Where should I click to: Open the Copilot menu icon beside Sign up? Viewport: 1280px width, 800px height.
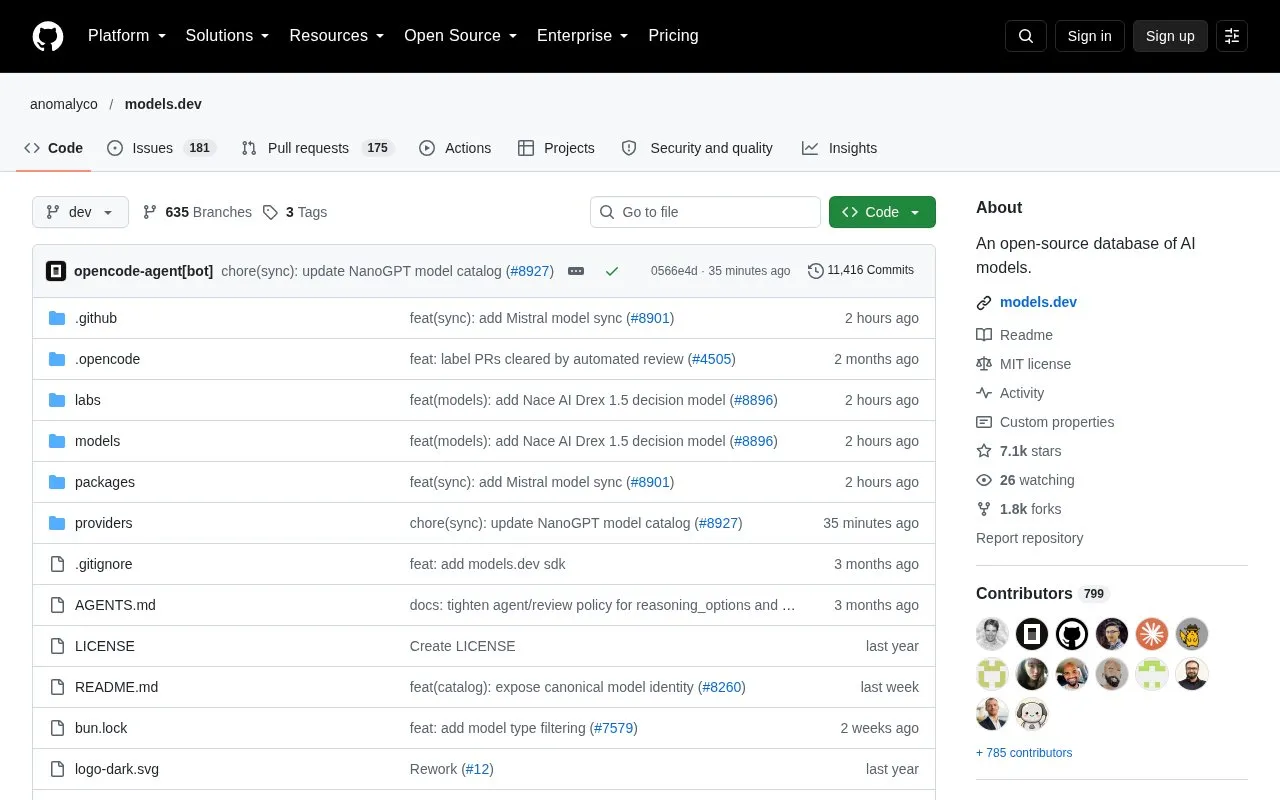pos(1232,36)
